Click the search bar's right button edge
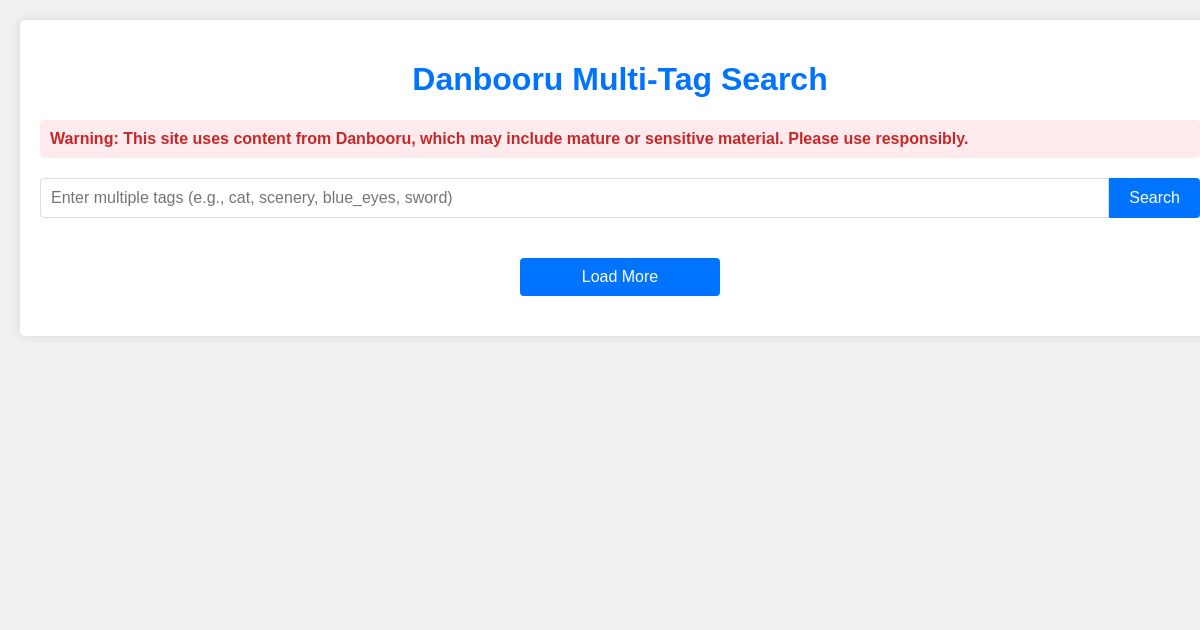The width and height of the screenshot is (1200, 630). pyautogui.click(x=1190, y=198)
